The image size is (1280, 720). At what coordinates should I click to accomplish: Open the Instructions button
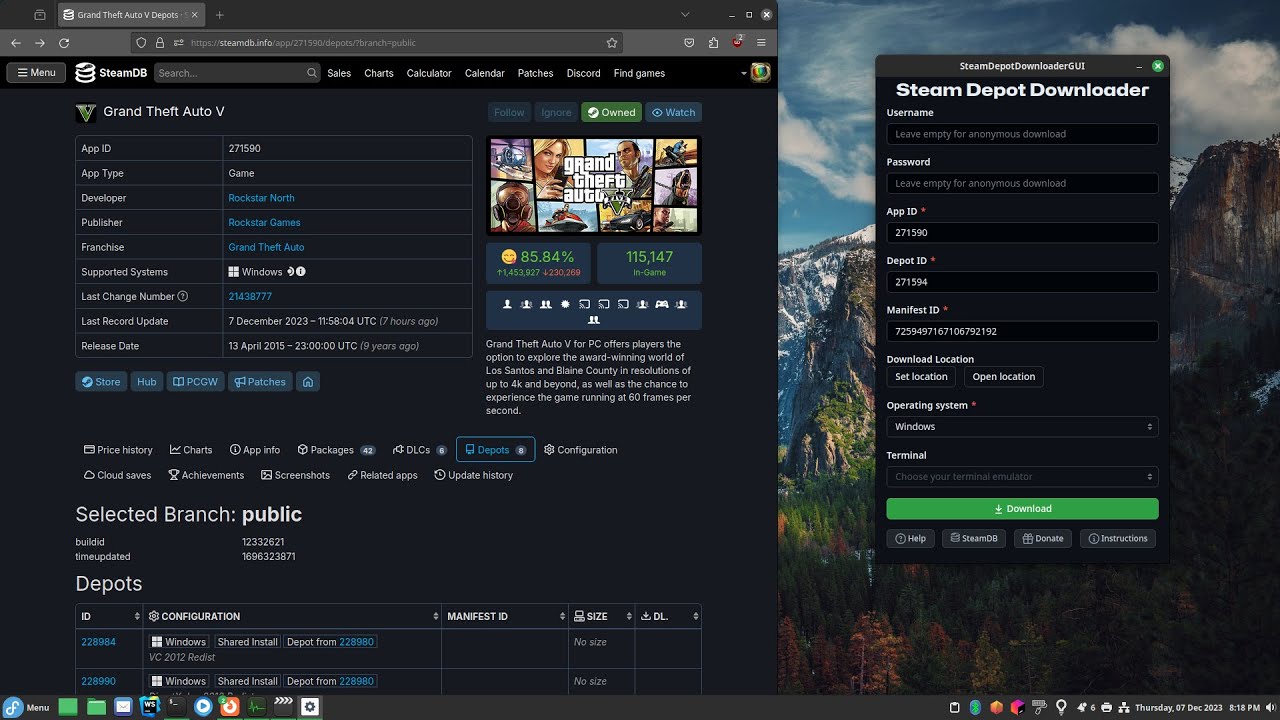(x=1118, y=538)
